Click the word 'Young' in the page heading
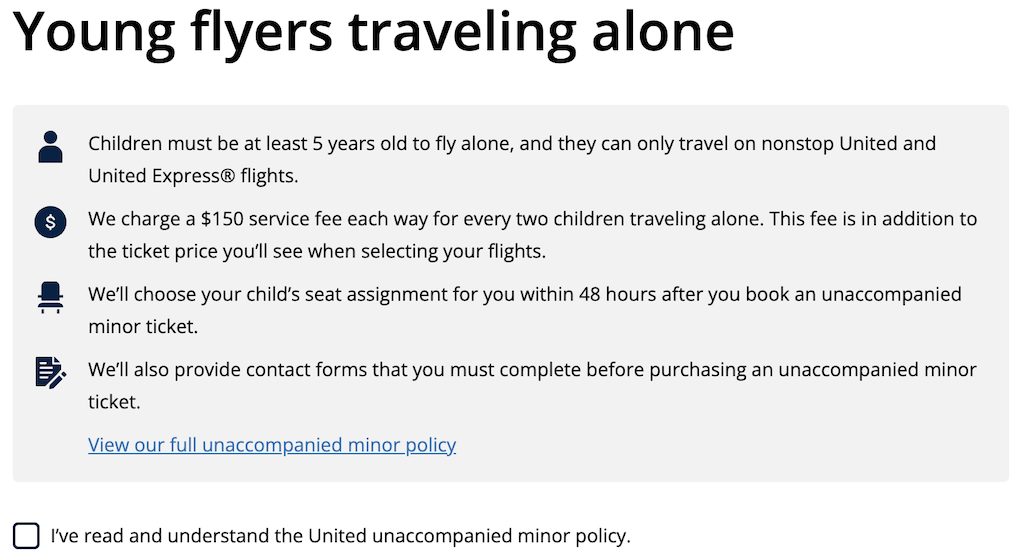The width and height of the screenshot is (1024, 560). point(95,33)
